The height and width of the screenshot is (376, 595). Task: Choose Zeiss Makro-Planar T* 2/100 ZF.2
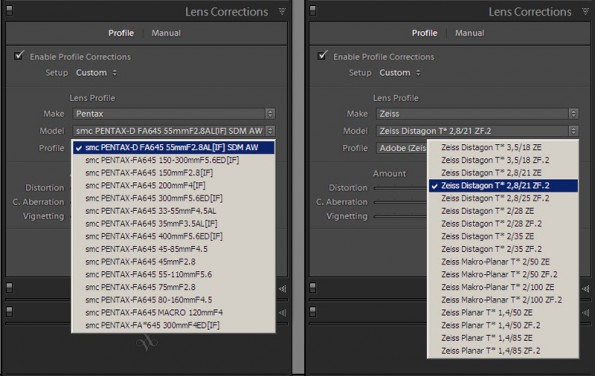[503, 300]
